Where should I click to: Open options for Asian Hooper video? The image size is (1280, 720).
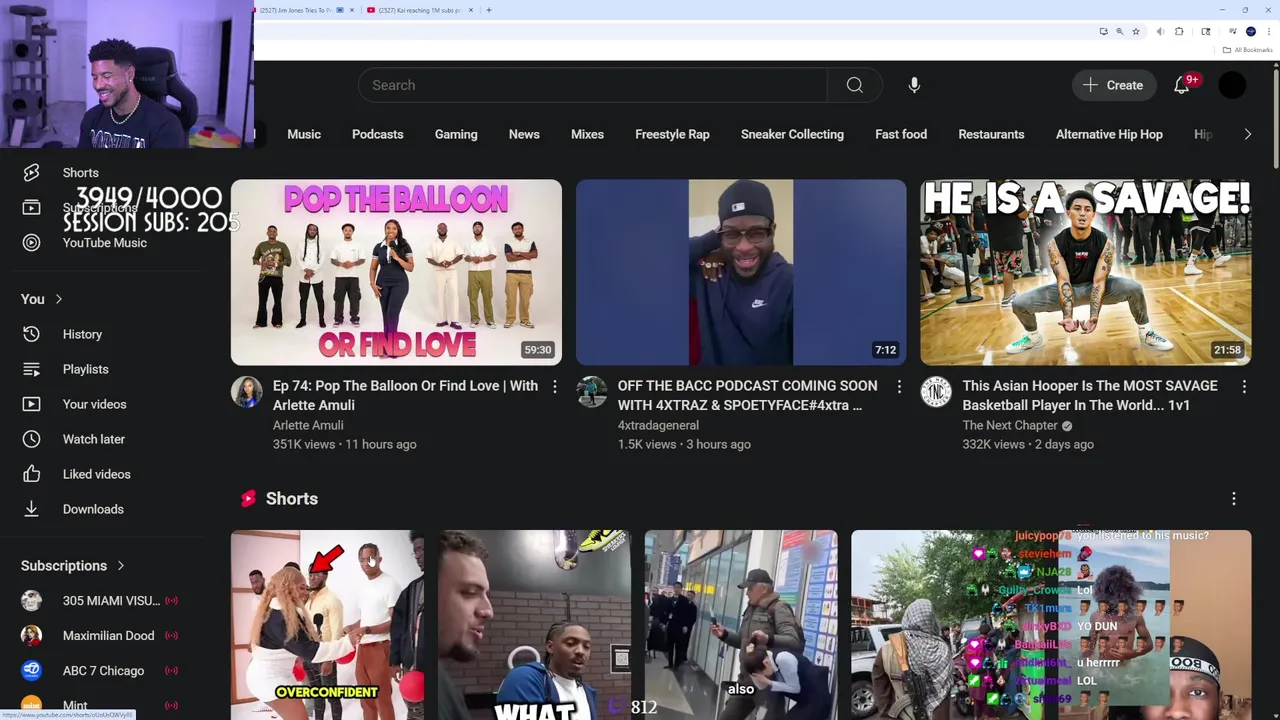(1244, 386)
